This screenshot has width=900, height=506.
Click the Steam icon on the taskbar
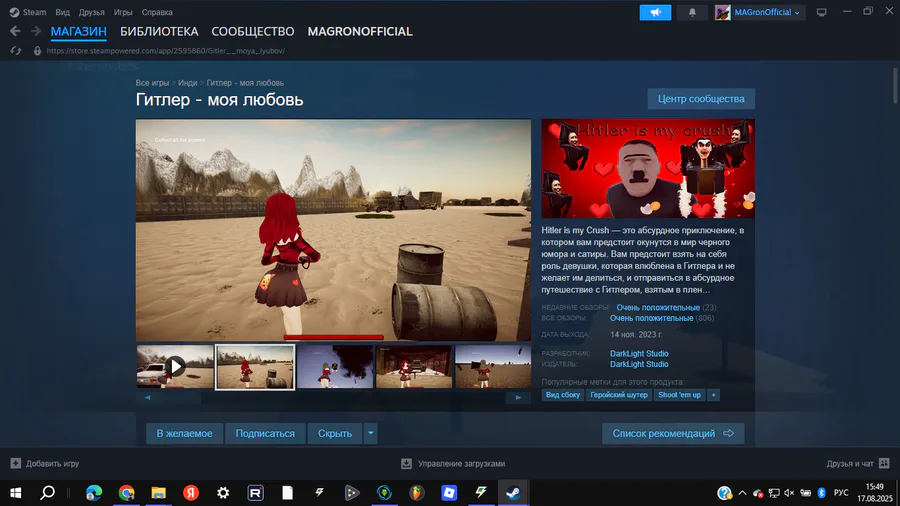pos(513,492)
